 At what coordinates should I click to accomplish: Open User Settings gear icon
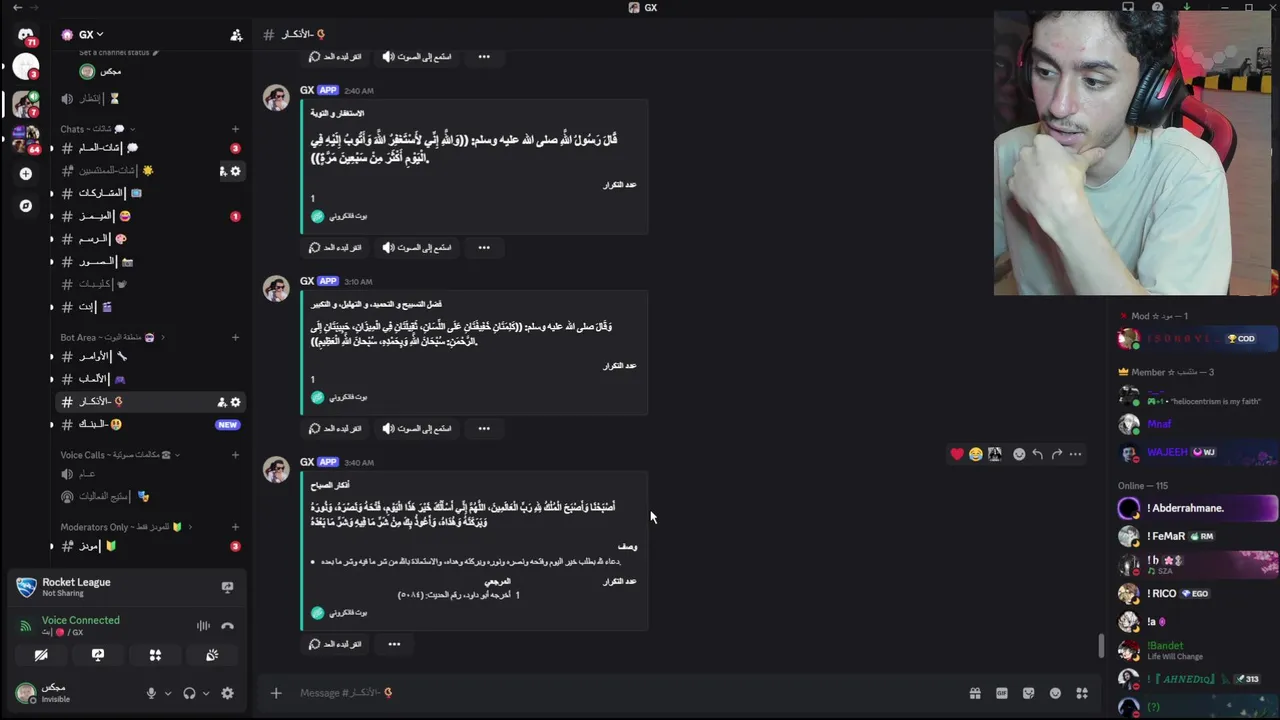coord(227,693)
